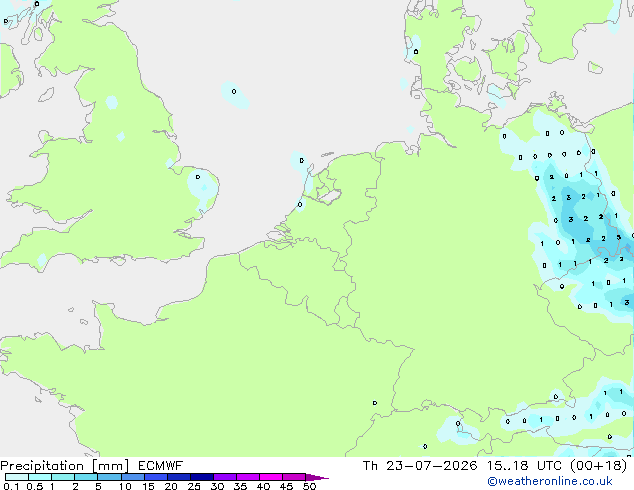
Task: Click the date "23-07-2026" text
Action: [x=431, y=465]
